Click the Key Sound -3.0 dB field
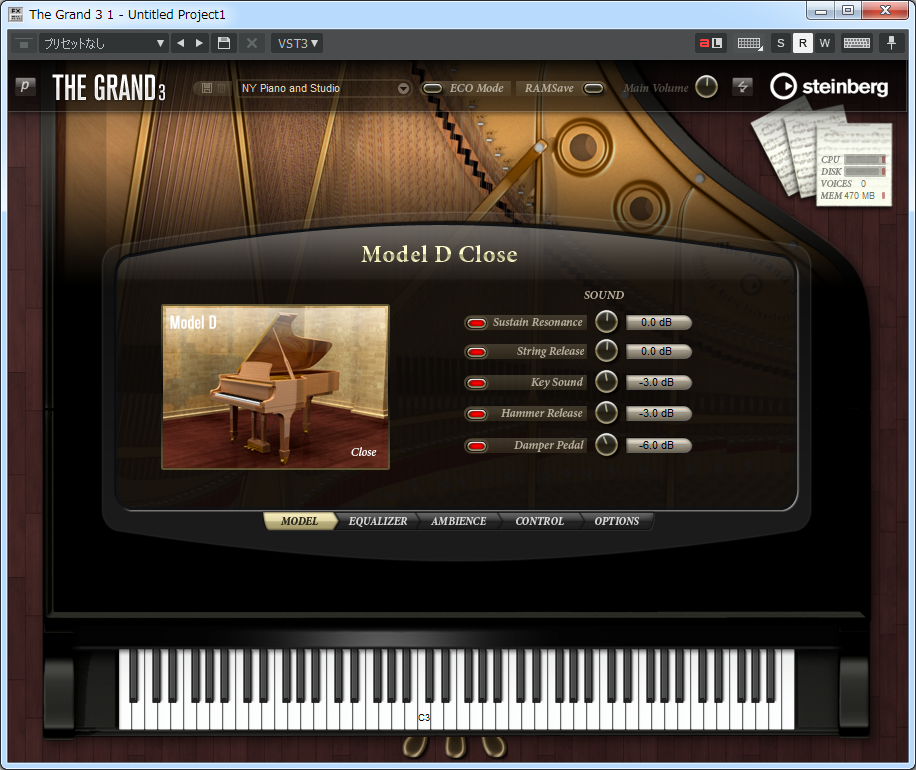This screenshot has height=770, width=916. tap(658, 382)
